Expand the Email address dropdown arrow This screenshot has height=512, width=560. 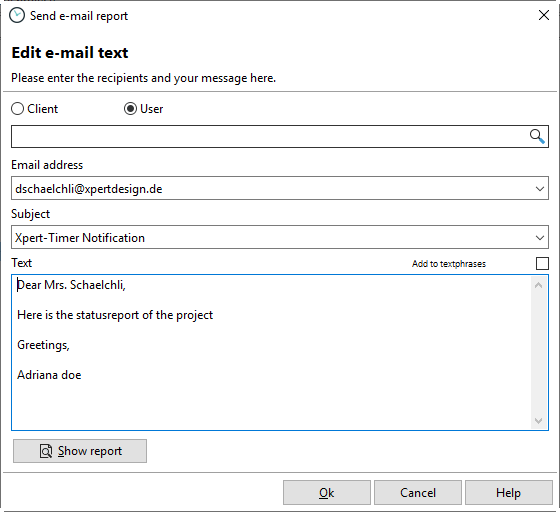click(x=540, y=189)
